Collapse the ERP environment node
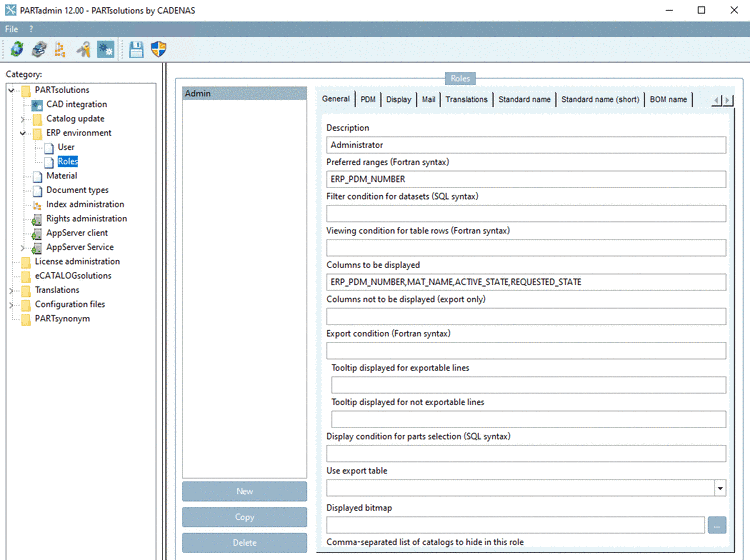 [x=22, y=133]
